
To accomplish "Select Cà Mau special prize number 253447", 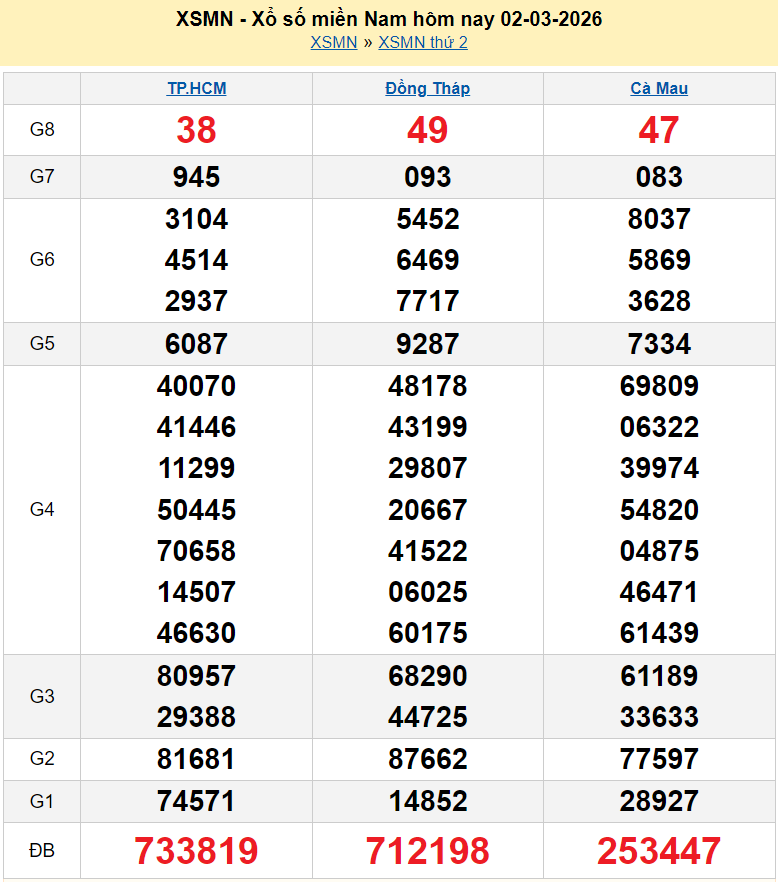I will point(659,851).
